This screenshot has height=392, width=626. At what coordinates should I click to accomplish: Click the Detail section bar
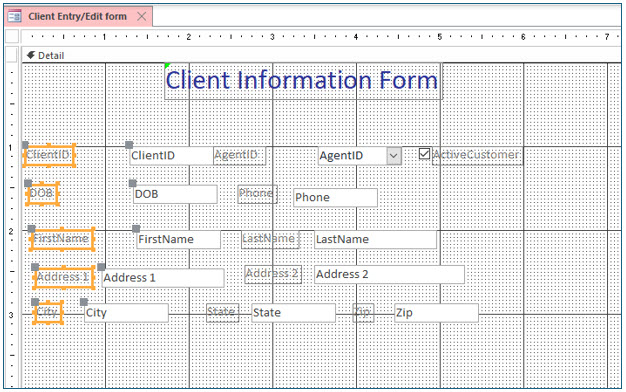(x=321, y=55)
